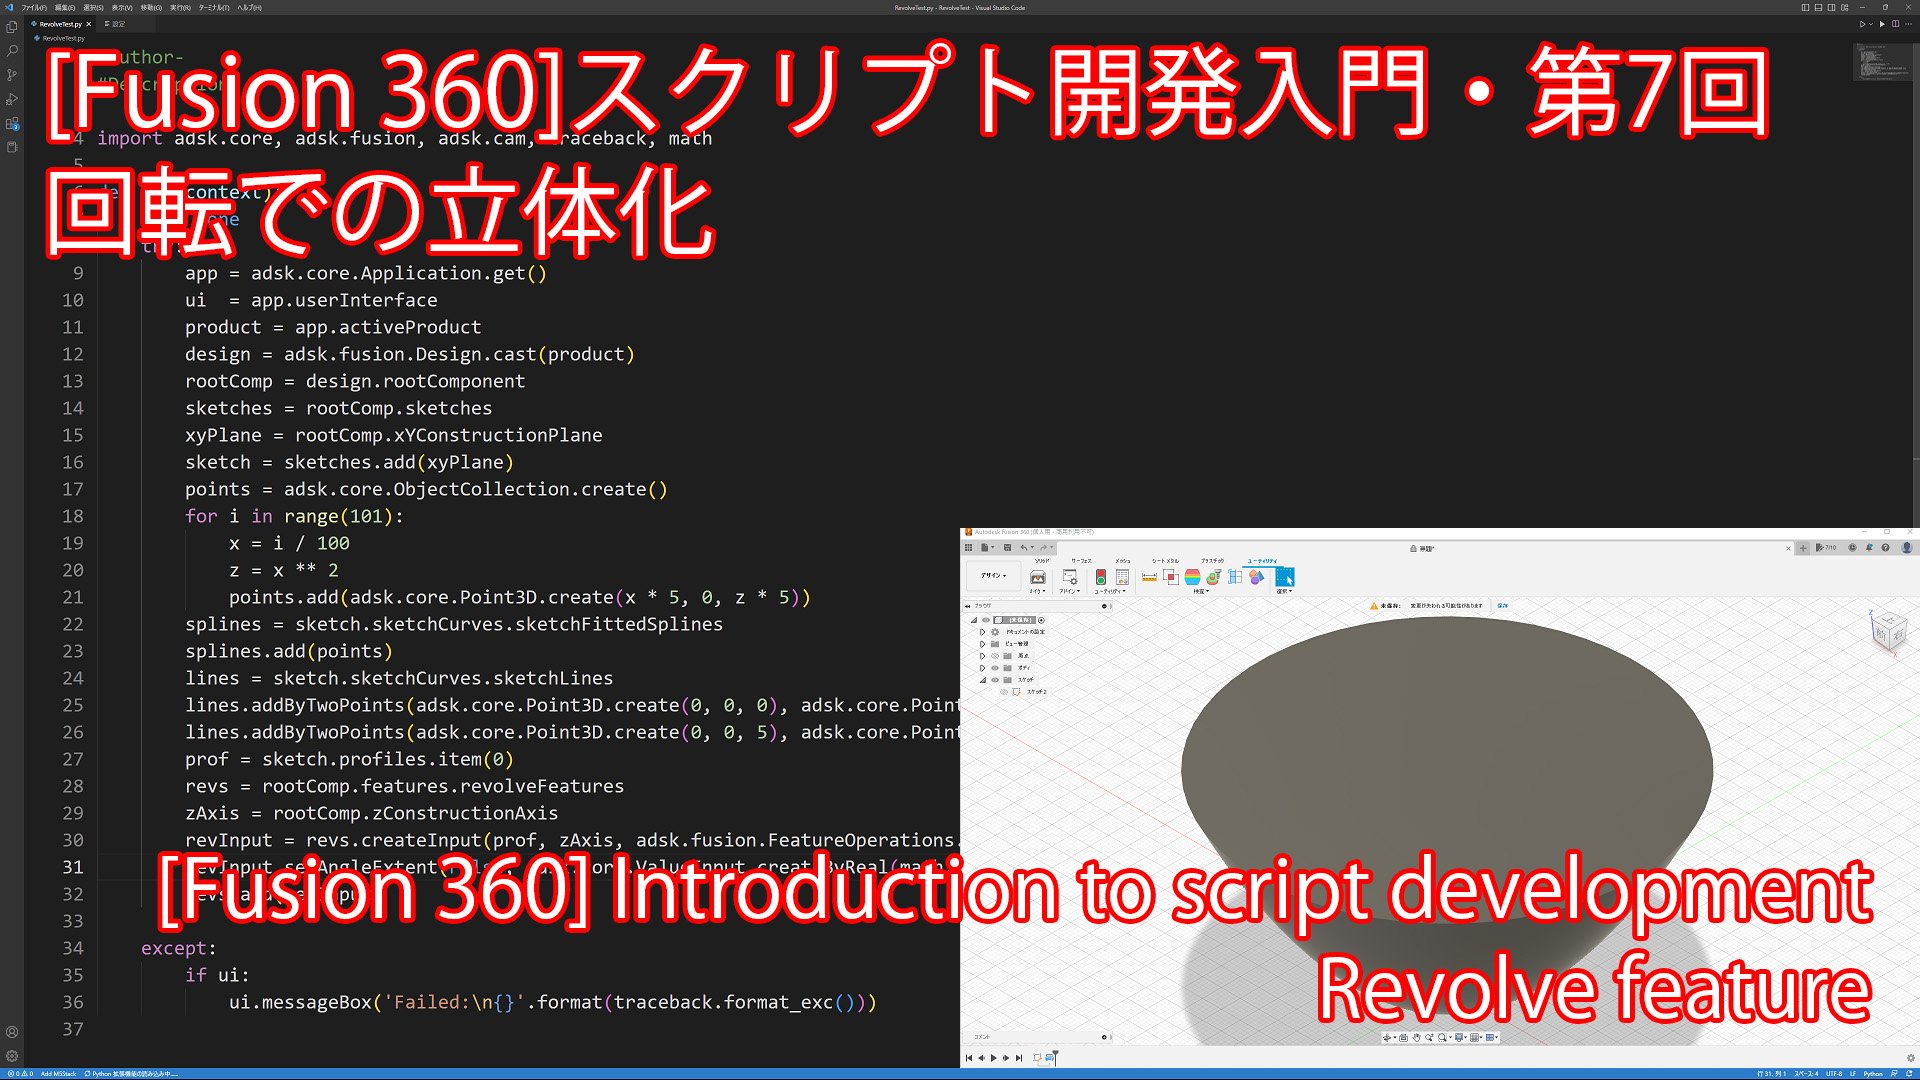
Task: Open Scripts and Add-Ins icon
Action: click(1070, 577)
